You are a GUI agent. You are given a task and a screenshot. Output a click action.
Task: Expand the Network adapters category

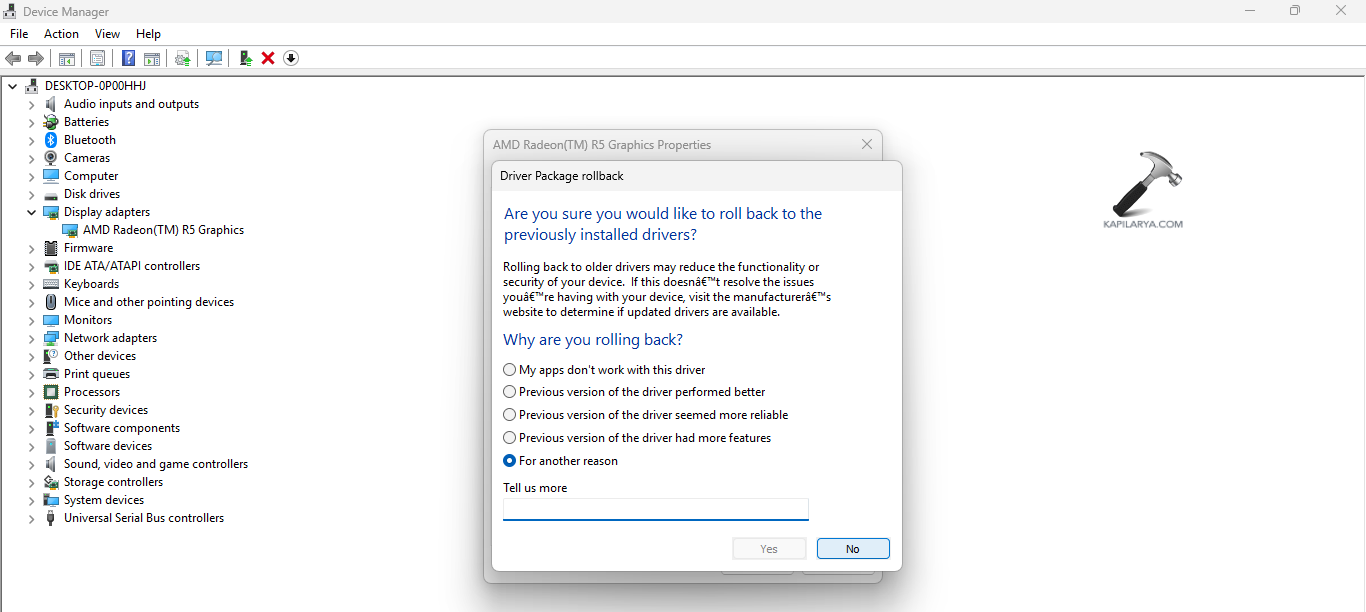click(x=31, y=337)
